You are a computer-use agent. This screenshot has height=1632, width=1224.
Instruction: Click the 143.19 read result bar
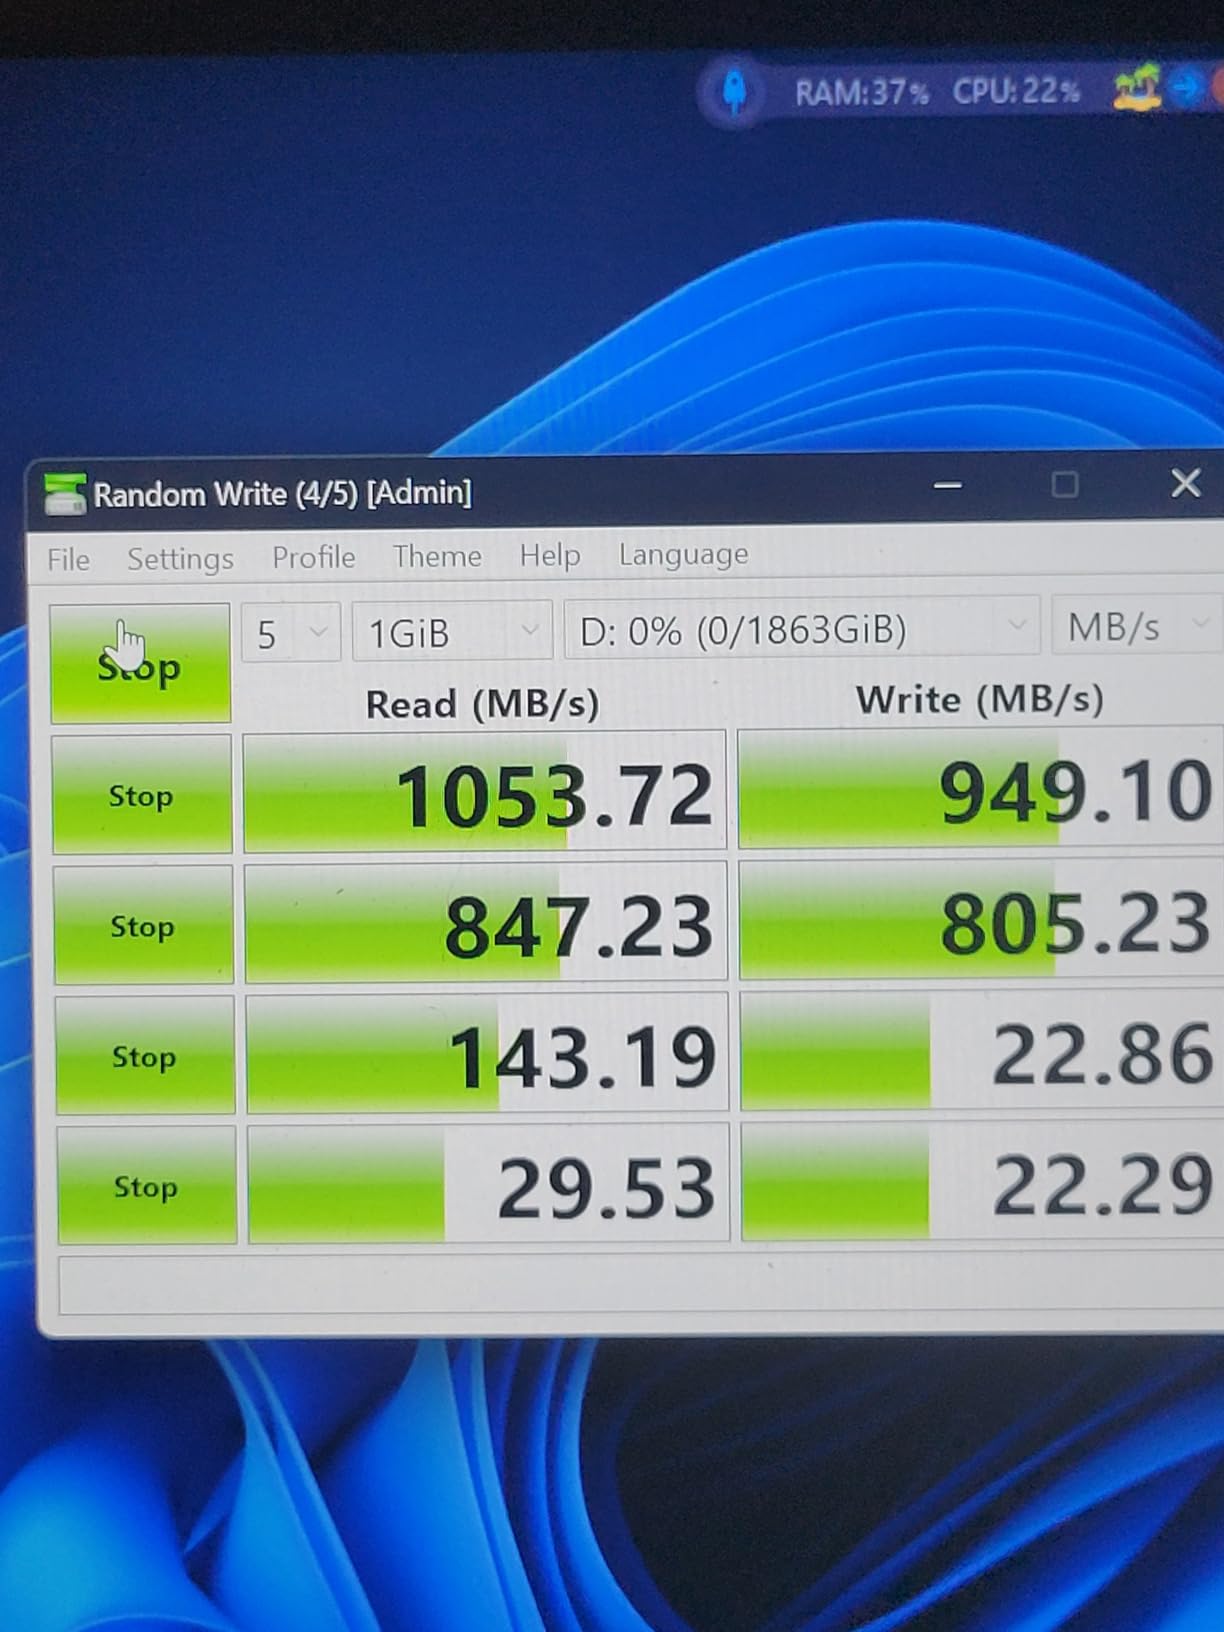[x=486, y=1056]
